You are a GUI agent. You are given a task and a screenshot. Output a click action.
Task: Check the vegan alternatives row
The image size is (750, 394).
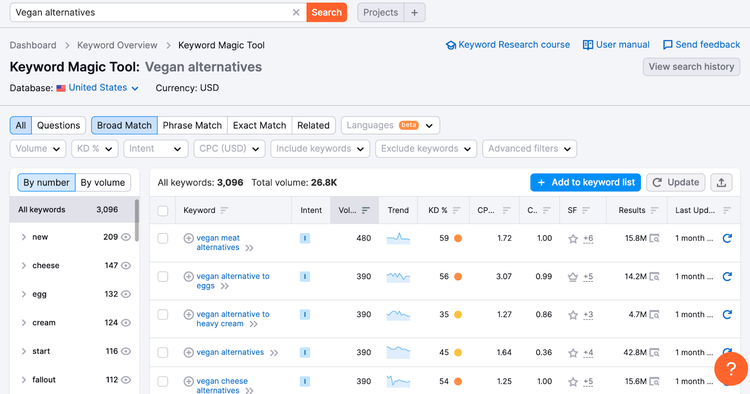163,352
